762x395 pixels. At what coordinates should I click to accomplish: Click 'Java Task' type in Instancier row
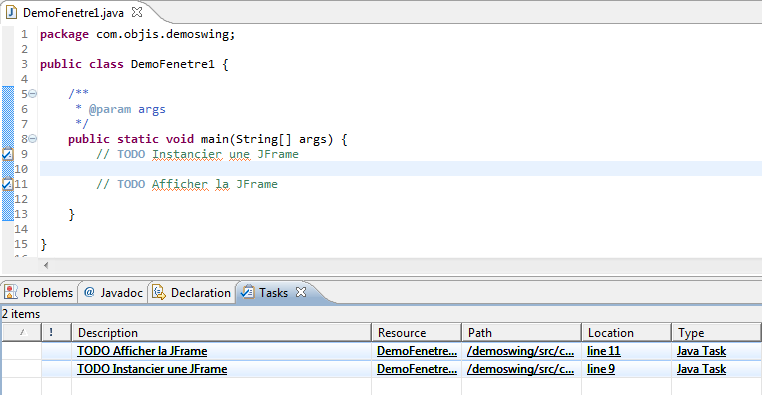point(701,369)
